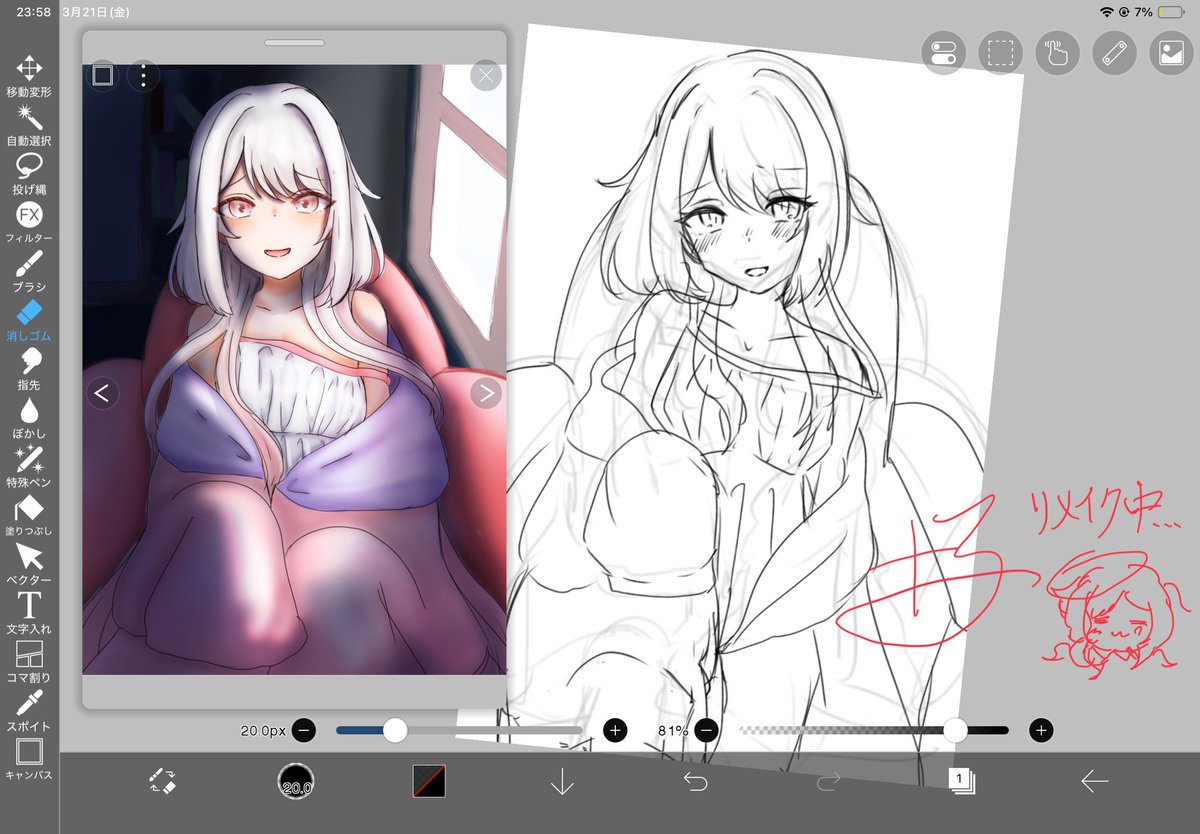The width and height of the screenshot is (1200, 834).
Task: Increase brush thickness with plus button
Action: click(x=615, y=730)
